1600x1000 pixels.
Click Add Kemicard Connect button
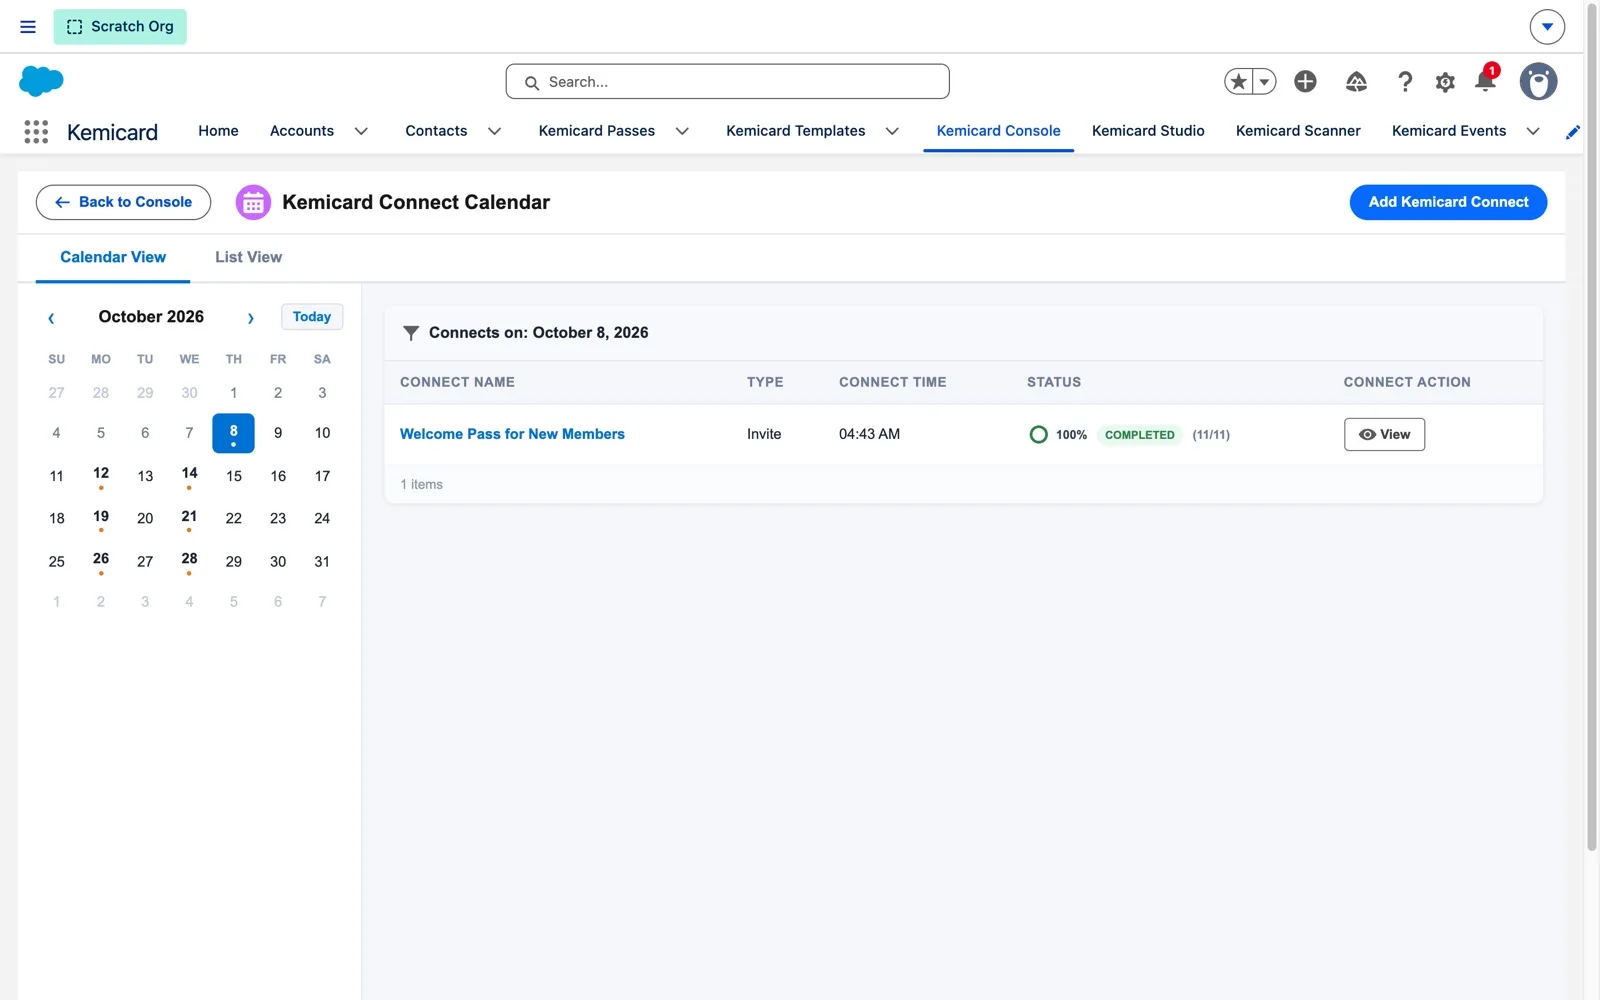coord(1448,202)
